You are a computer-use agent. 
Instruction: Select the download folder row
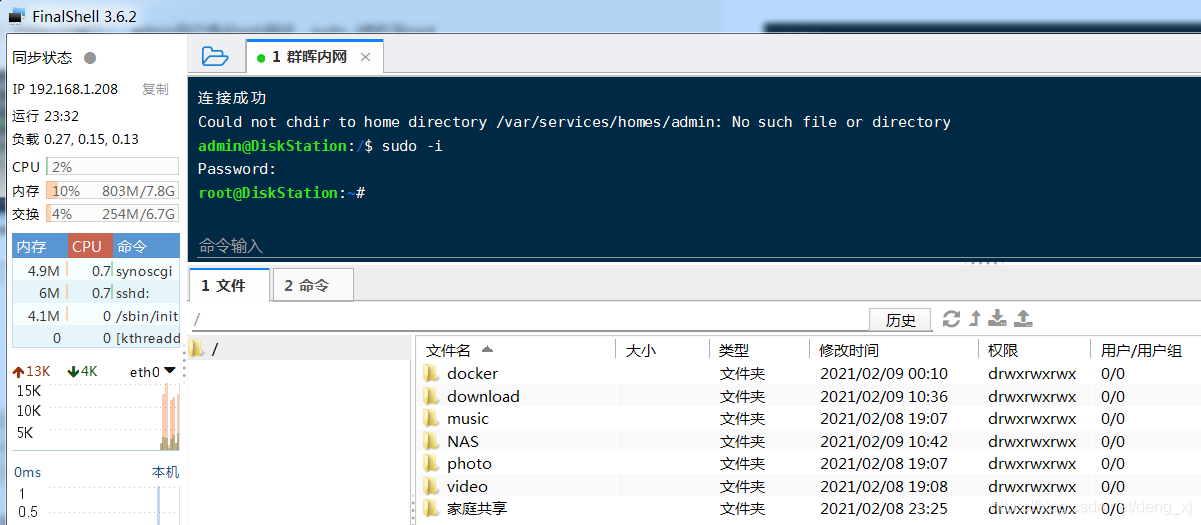(x=808, y=396)
